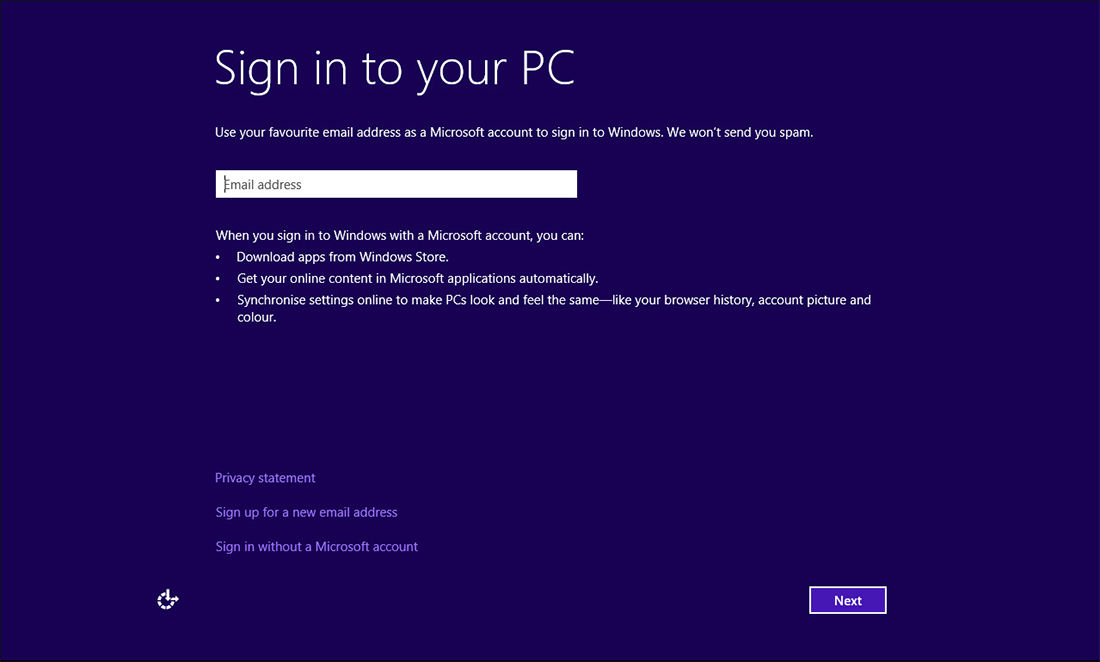Click the Next button
Screen dimensions: 1100x662
tap(847, 600)
